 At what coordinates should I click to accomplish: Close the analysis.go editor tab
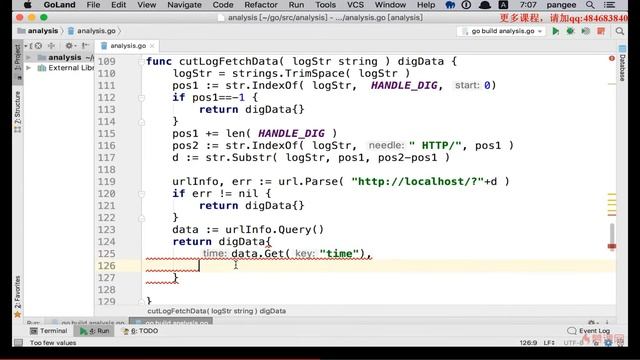pos(152,46)
